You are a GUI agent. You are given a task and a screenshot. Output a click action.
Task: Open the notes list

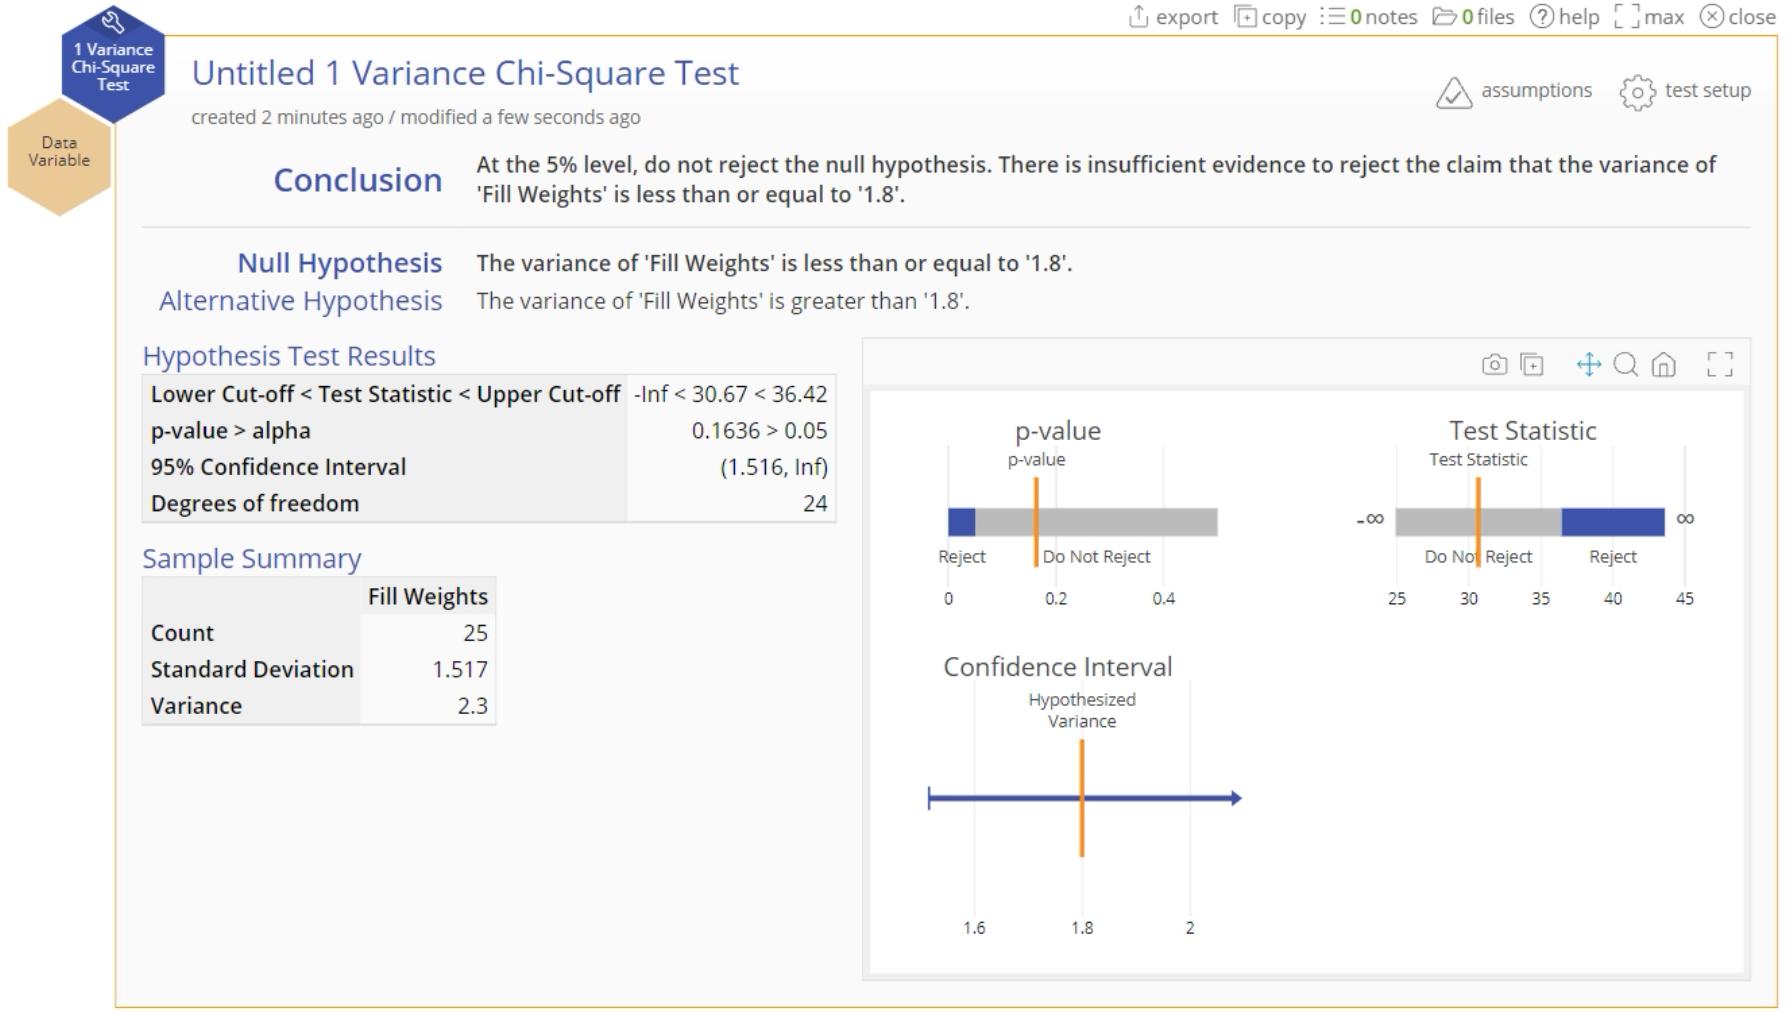click(1369, 17)
